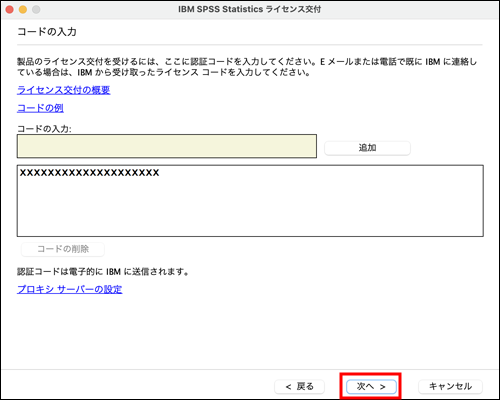Focus the yellow code entry field
This screenshot has height=400, width=500.
point(167,146)
